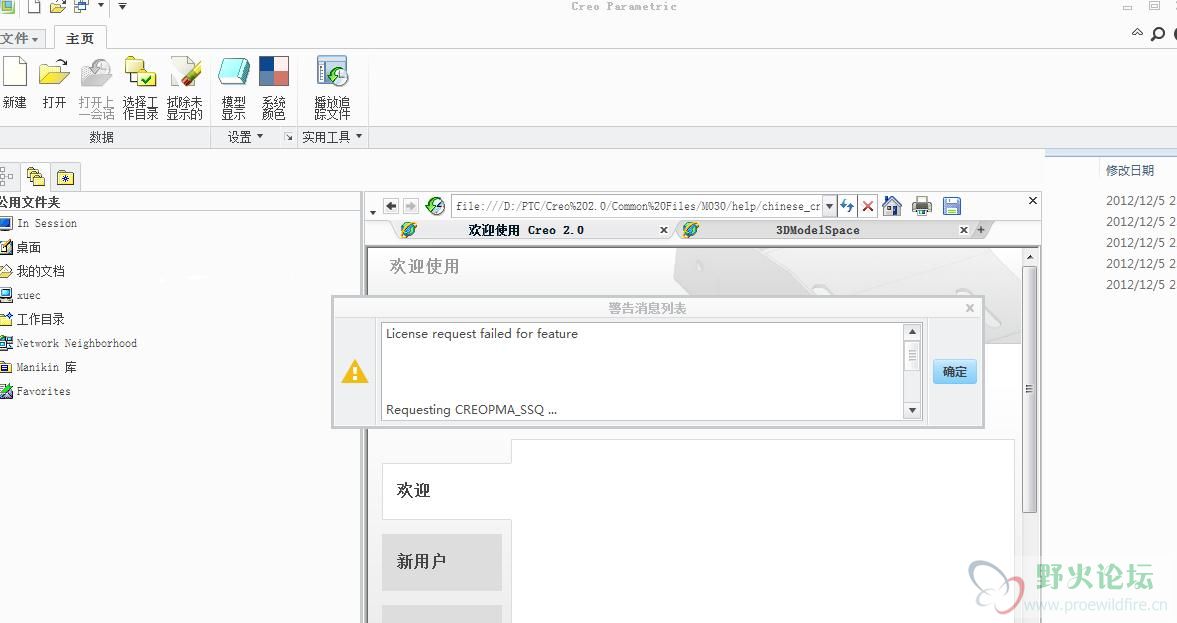Expand the 实用工具 group dropdown
1177x623 pixels.
(332, 137)
